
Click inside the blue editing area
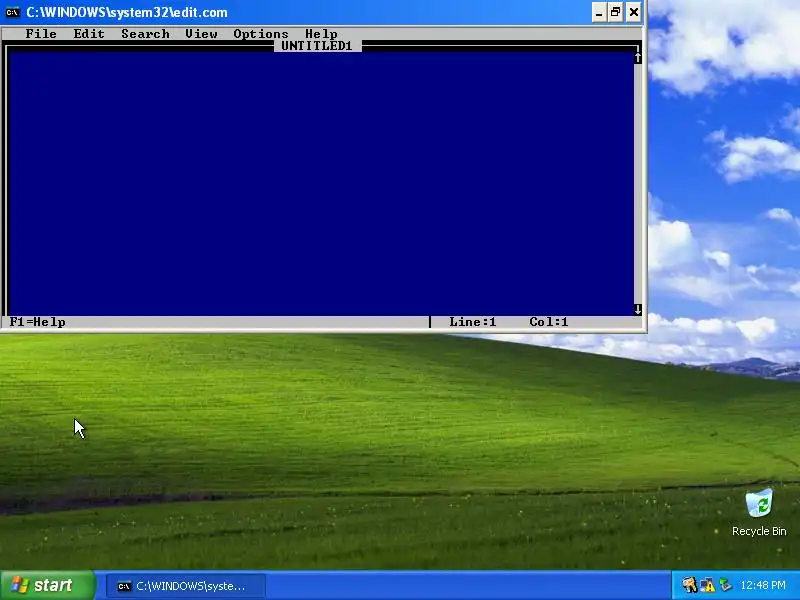(321, 184)
